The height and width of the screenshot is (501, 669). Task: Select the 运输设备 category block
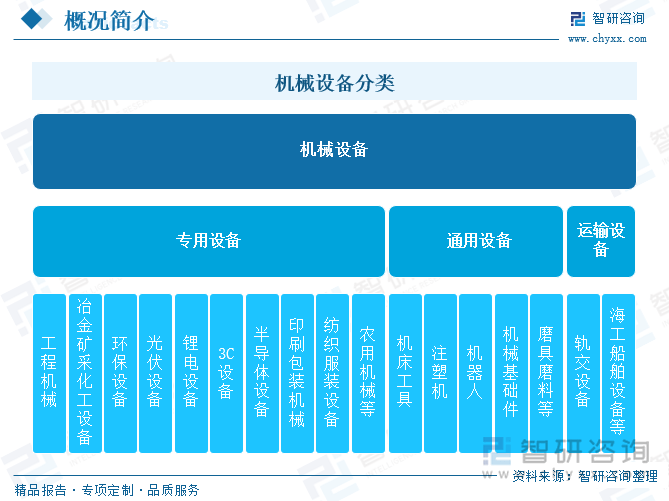tap(601, 241)
